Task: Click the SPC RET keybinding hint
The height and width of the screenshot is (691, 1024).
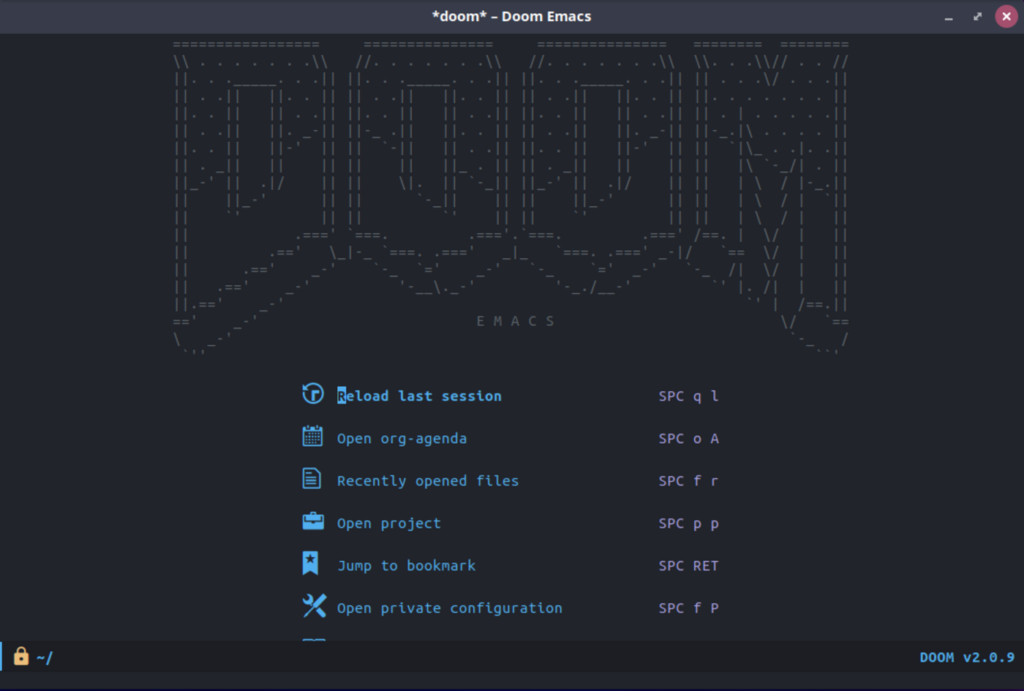Action: tap(688, 565)
